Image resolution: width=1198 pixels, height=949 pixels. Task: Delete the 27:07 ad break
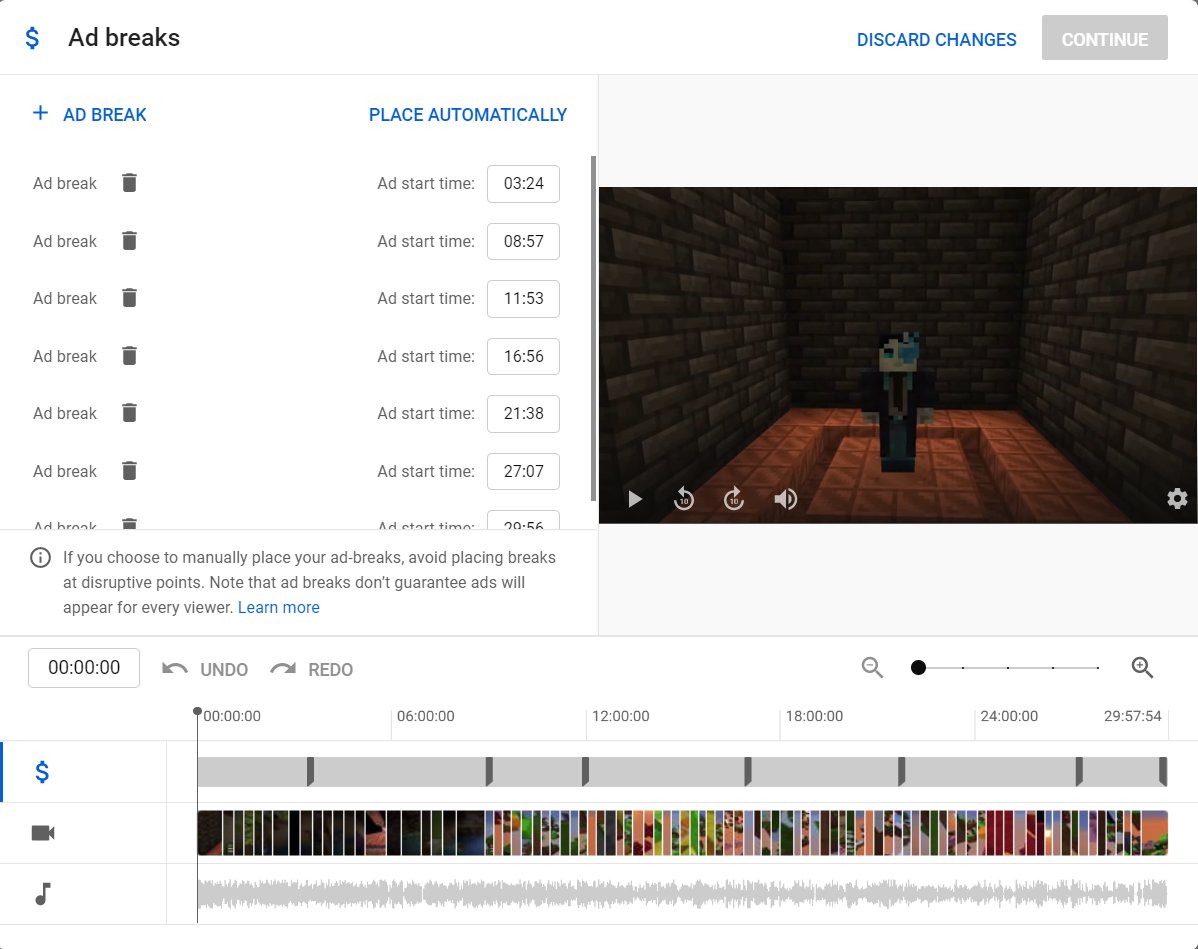[129, 471]
